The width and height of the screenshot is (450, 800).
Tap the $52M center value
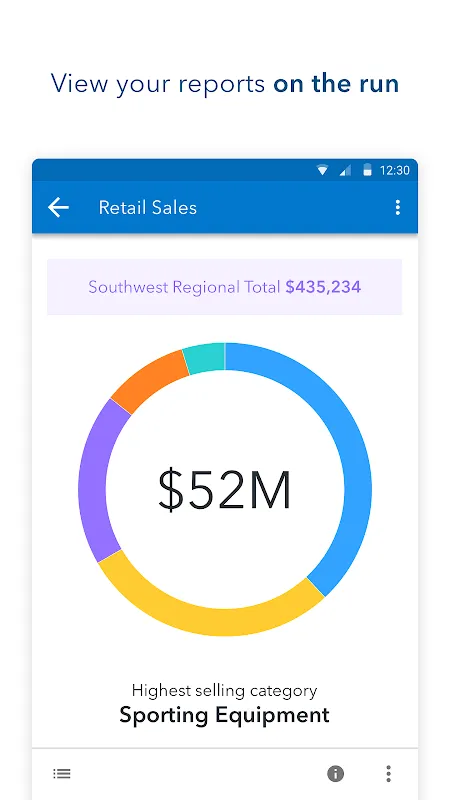[x=224, y=490]
